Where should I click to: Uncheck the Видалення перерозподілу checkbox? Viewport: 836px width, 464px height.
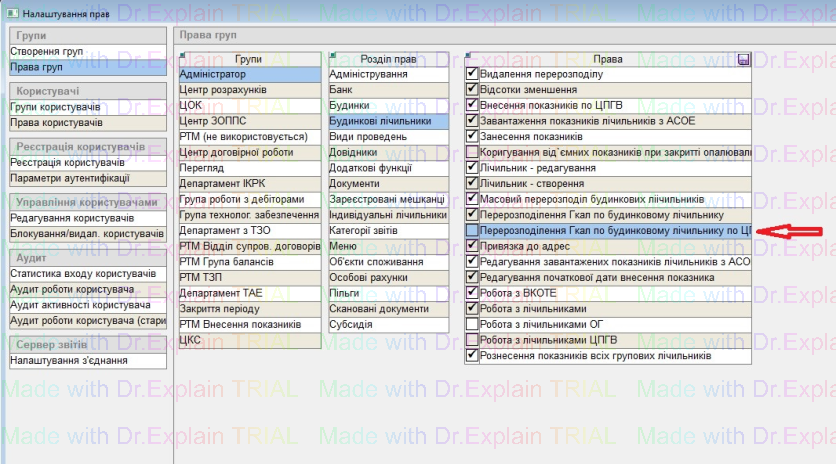pyautogui.click(x=472, y=75)
